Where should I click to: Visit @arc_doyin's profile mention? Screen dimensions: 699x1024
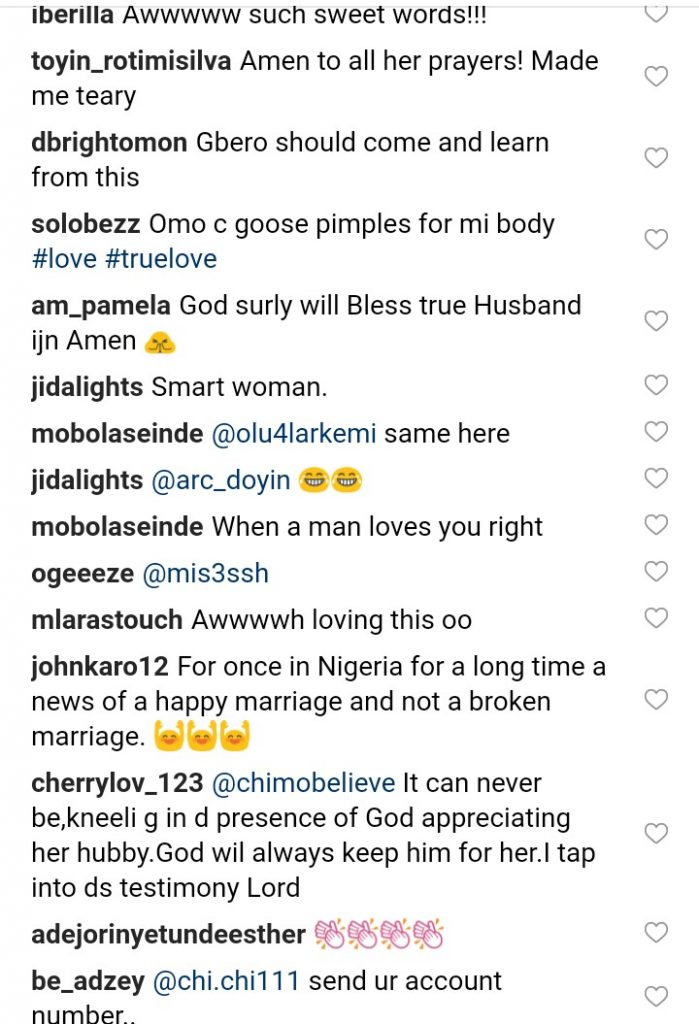click(x=221, y=480)
